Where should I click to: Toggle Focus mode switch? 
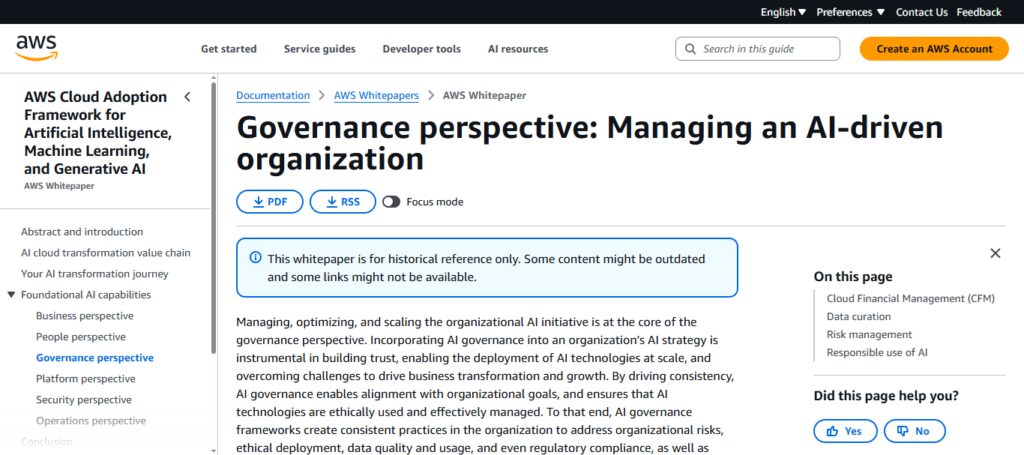pyautogui.click(x=391, y=202)
